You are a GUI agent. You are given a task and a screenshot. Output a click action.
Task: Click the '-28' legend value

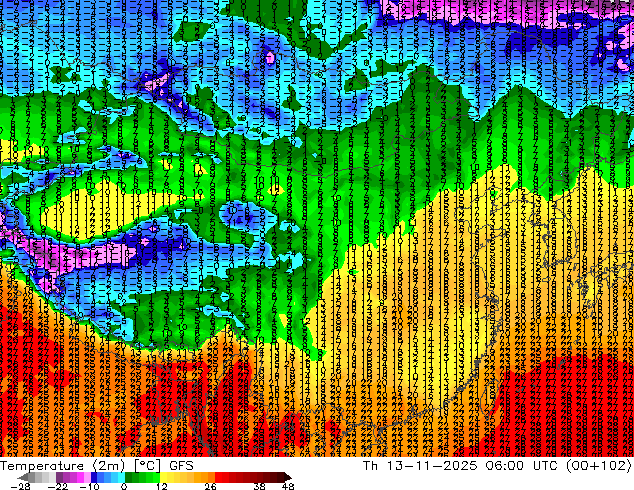(20, 486)
